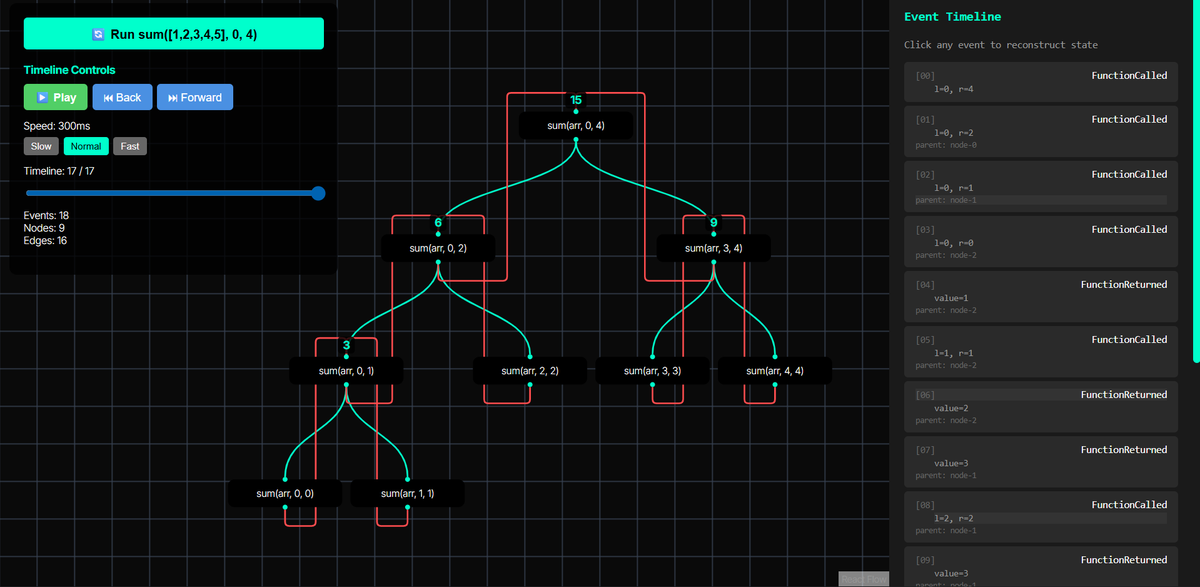This screenshot has width=1200, height=587.
Task: Select the sum(arr, 0, 4) root node
Action: tap(576, 125)
